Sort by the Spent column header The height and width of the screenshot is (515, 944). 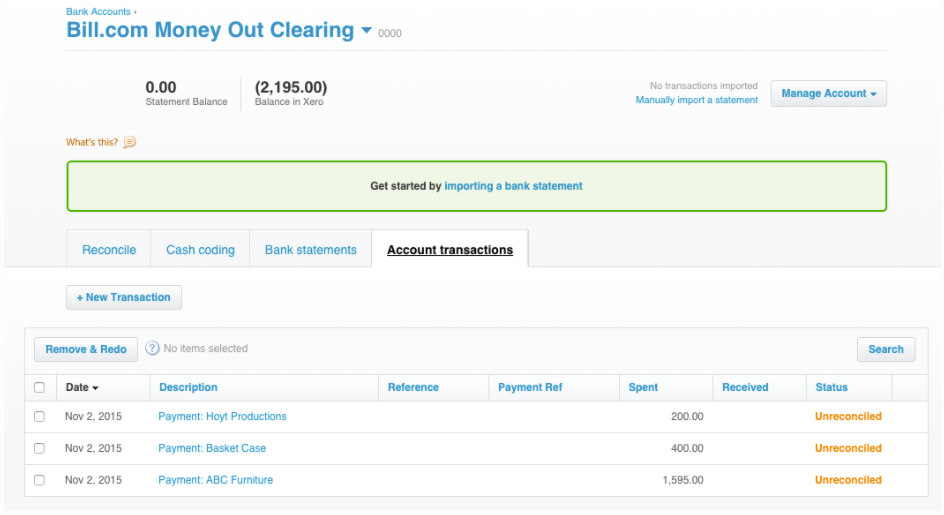pyautogui.click(x=643, y=387)
